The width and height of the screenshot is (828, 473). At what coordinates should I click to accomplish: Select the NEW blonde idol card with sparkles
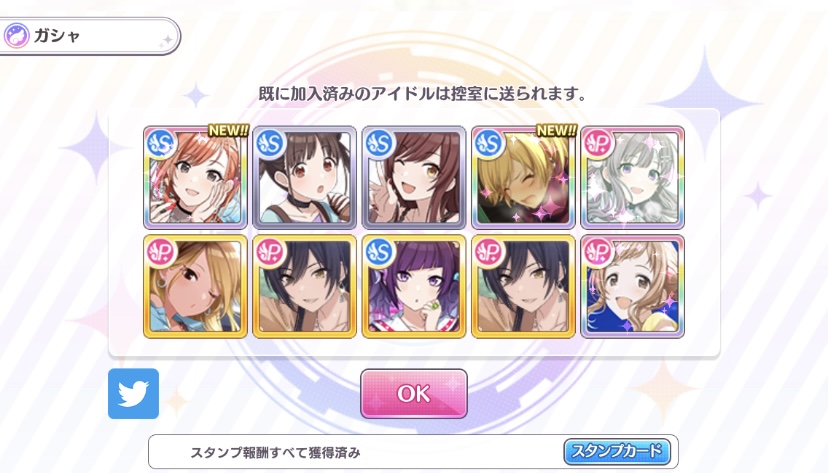[523, 177]
